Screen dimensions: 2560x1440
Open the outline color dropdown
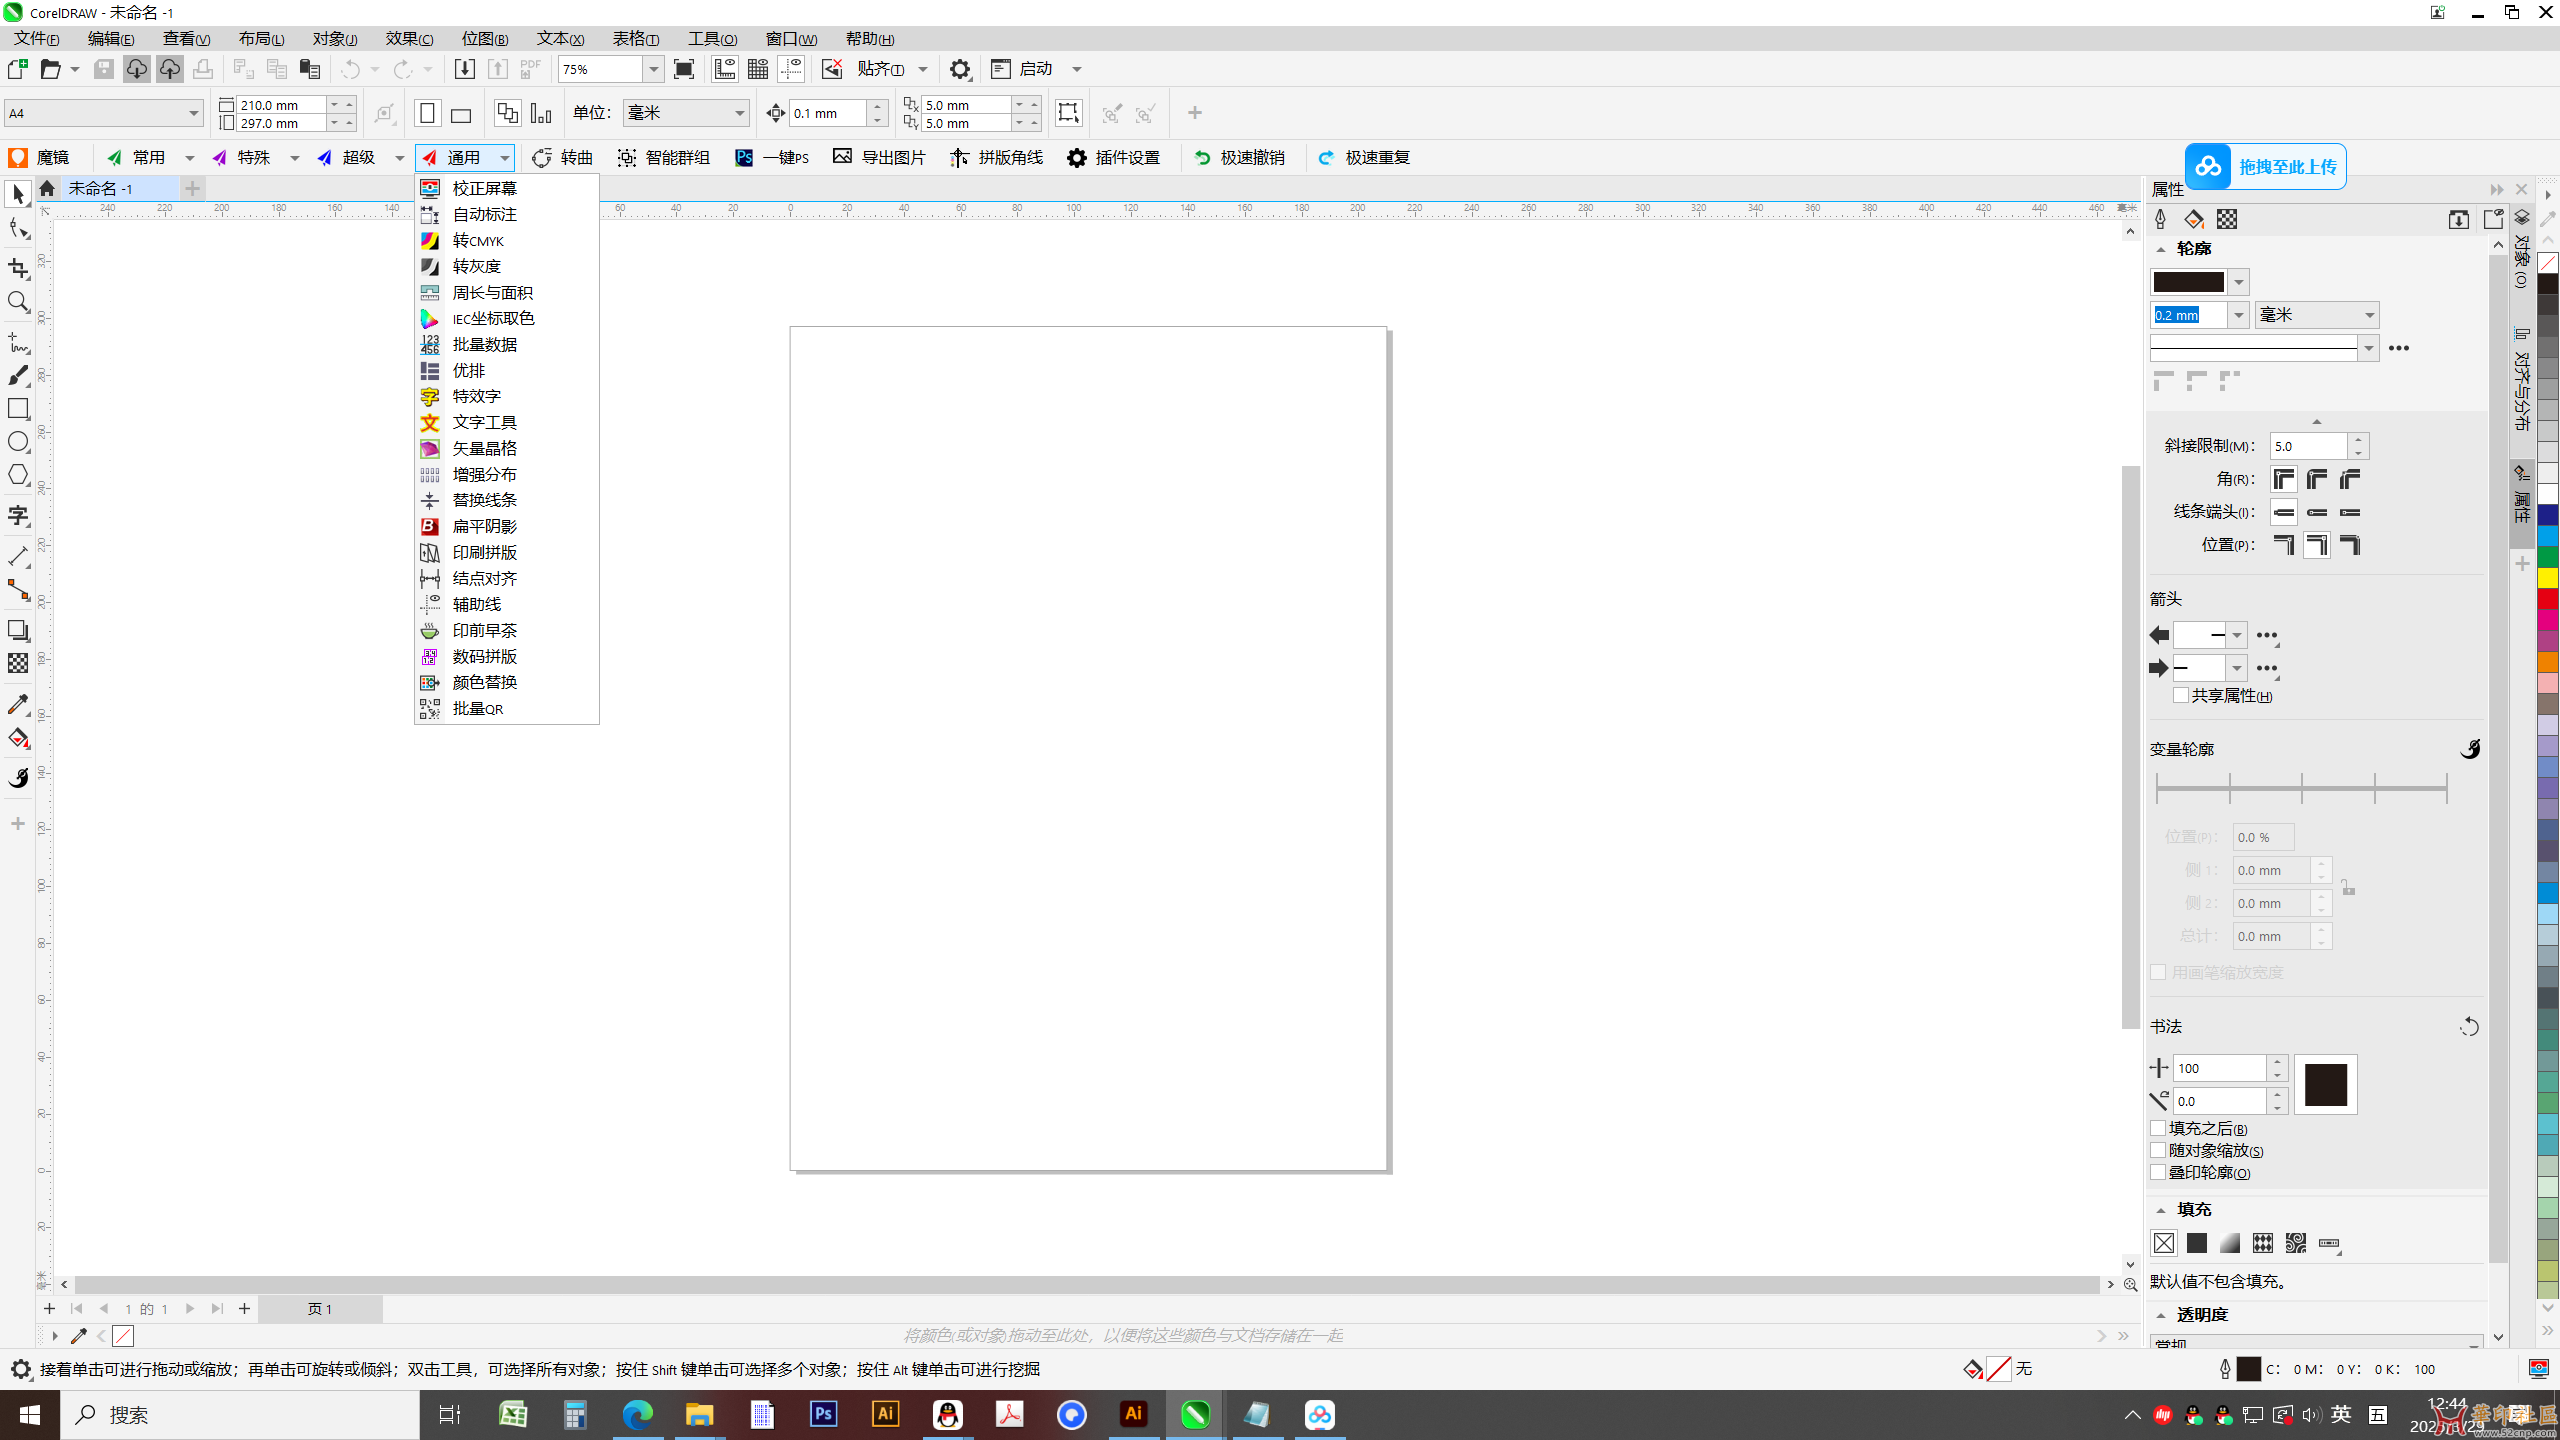click(x=2239, y=282)
